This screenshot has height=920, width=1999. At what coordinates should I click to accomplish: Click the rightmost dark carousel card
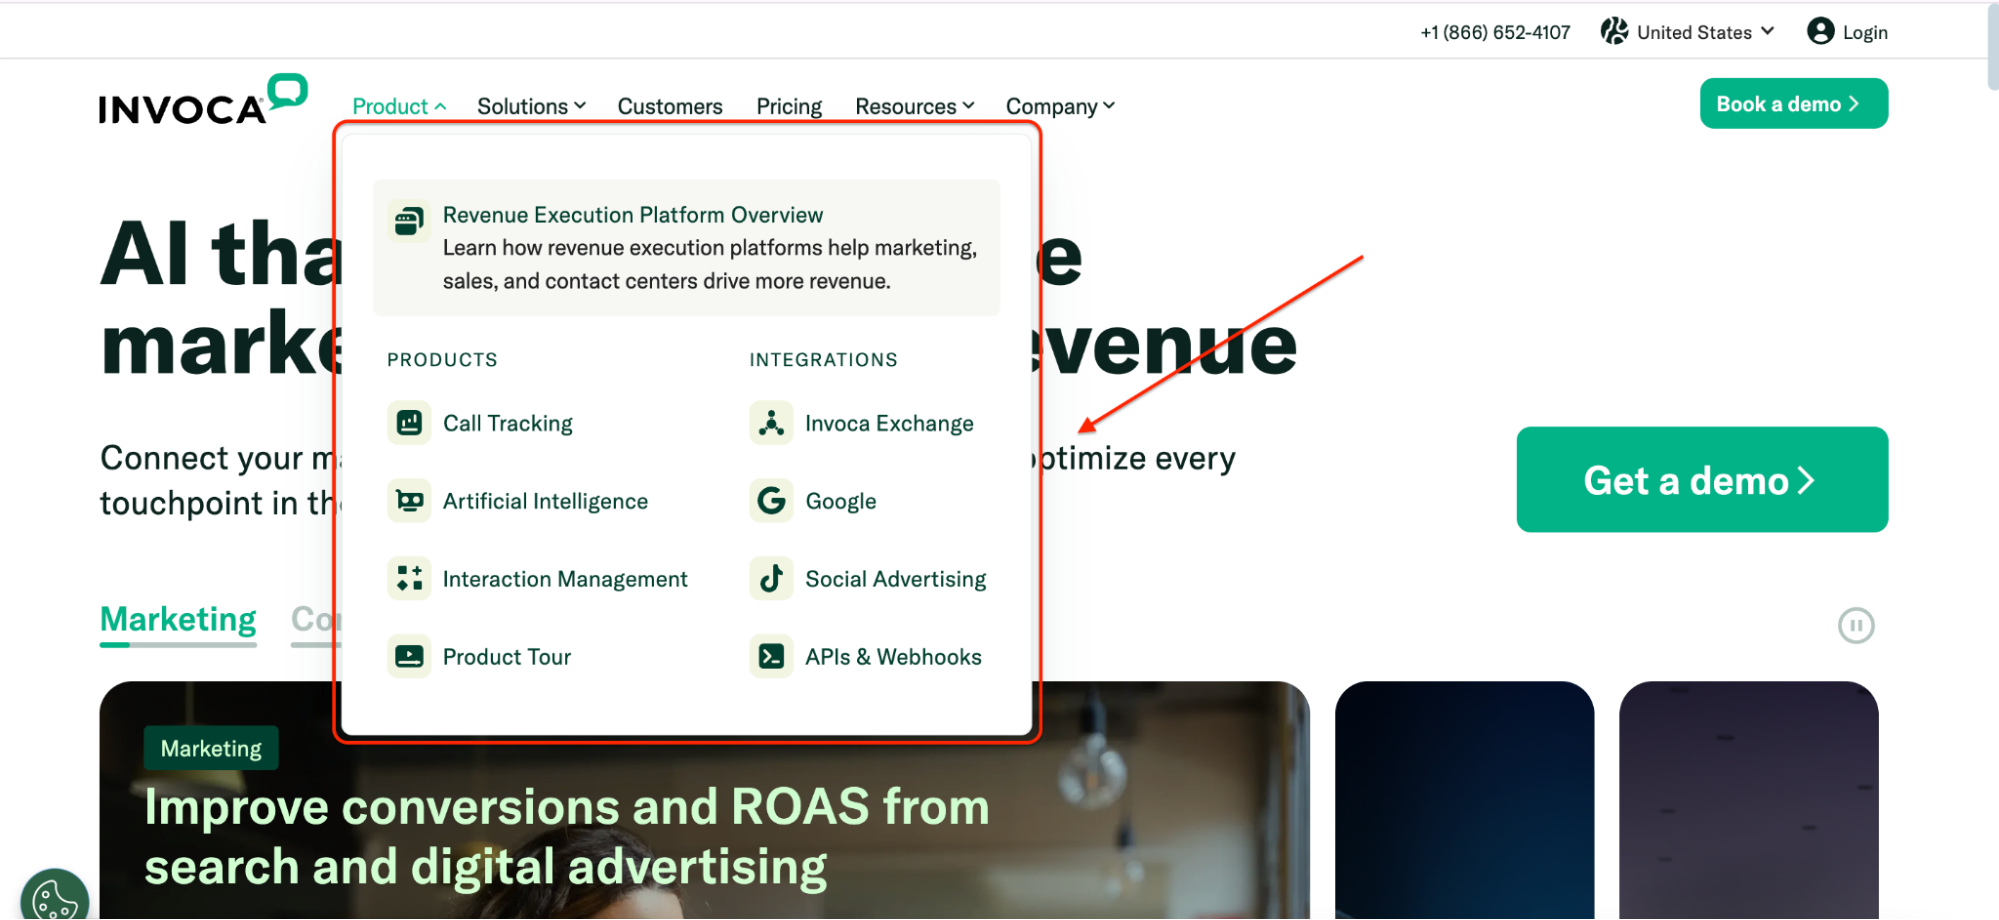click(1748, 800)
